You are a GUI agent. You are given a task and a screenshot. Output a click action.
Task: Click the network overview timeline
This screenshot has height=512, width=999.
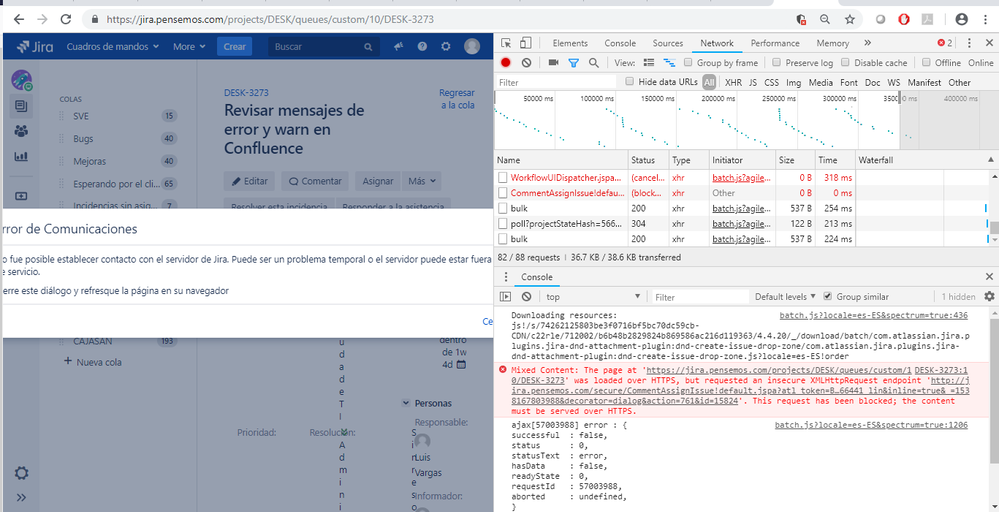pyautogui.click(x=746, y=120)
